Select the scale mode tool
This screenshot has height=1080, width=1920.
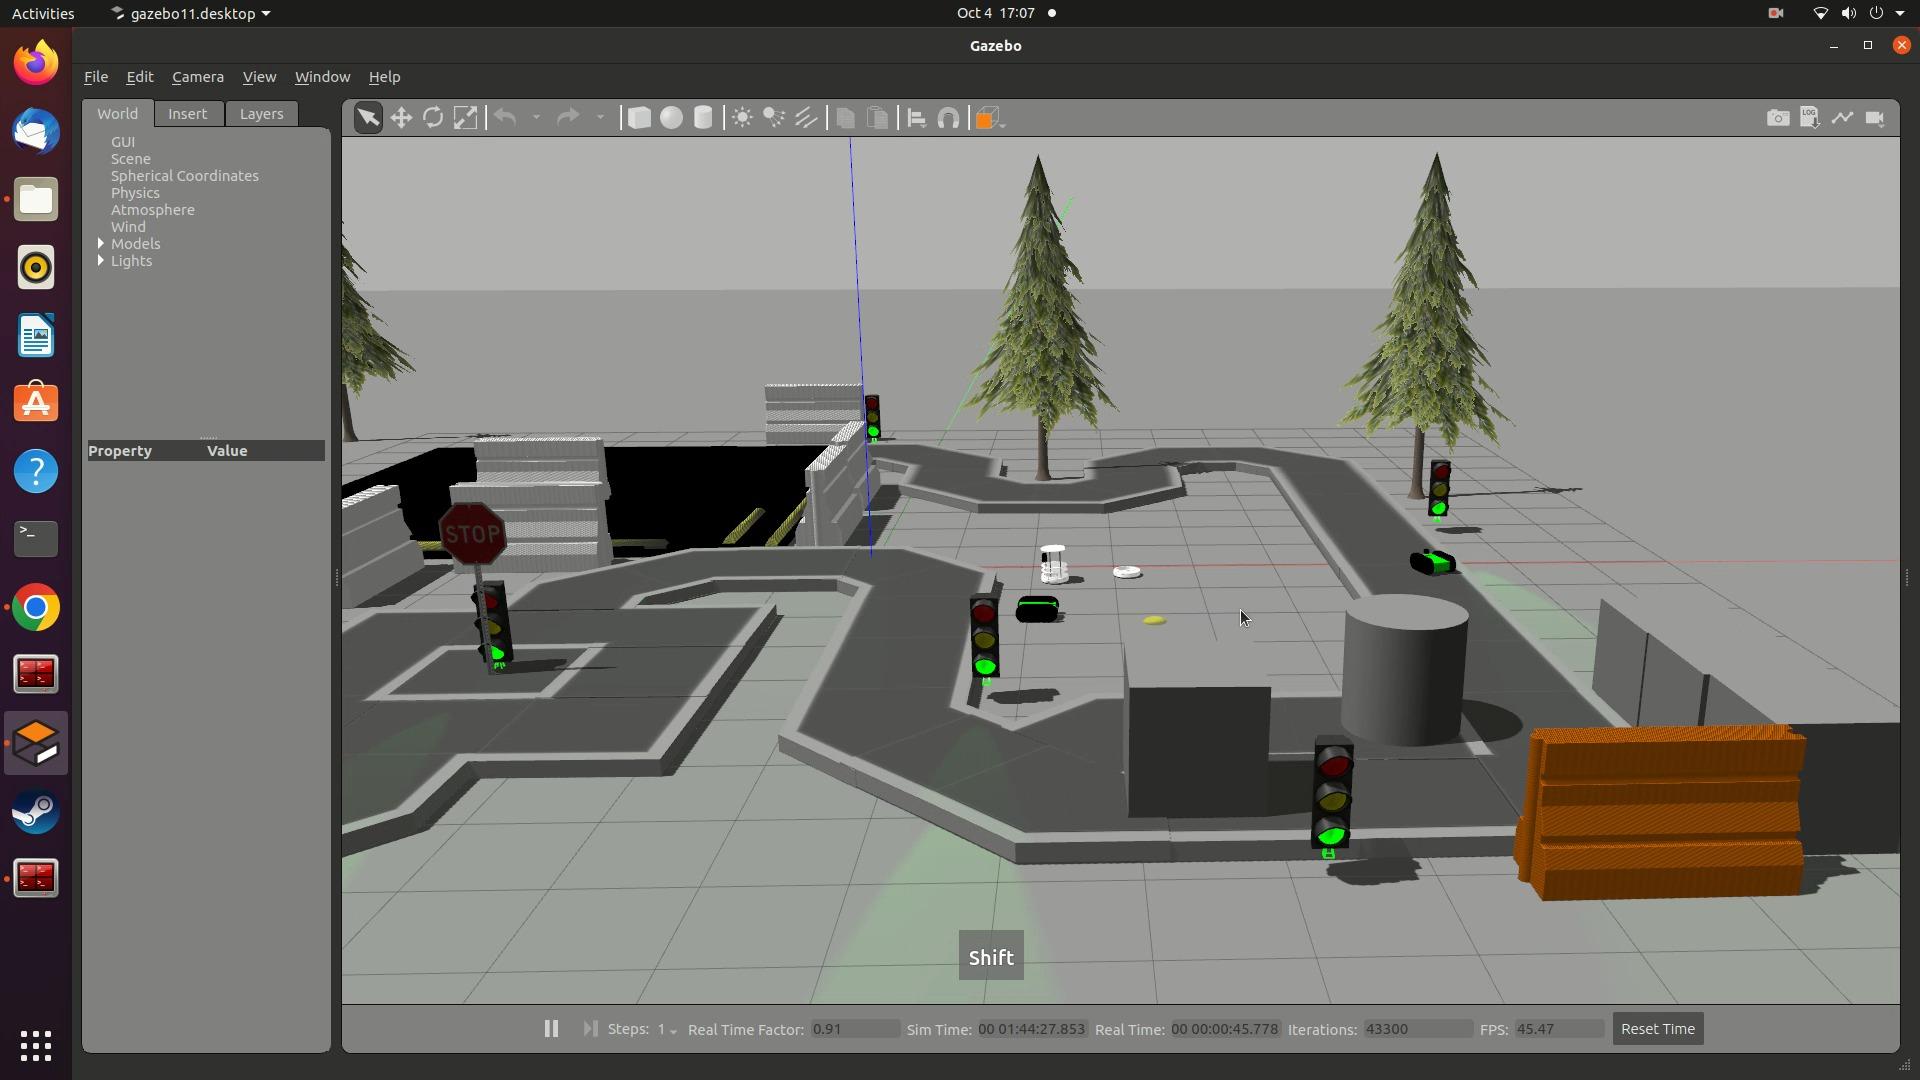click(x=465, y=118)
